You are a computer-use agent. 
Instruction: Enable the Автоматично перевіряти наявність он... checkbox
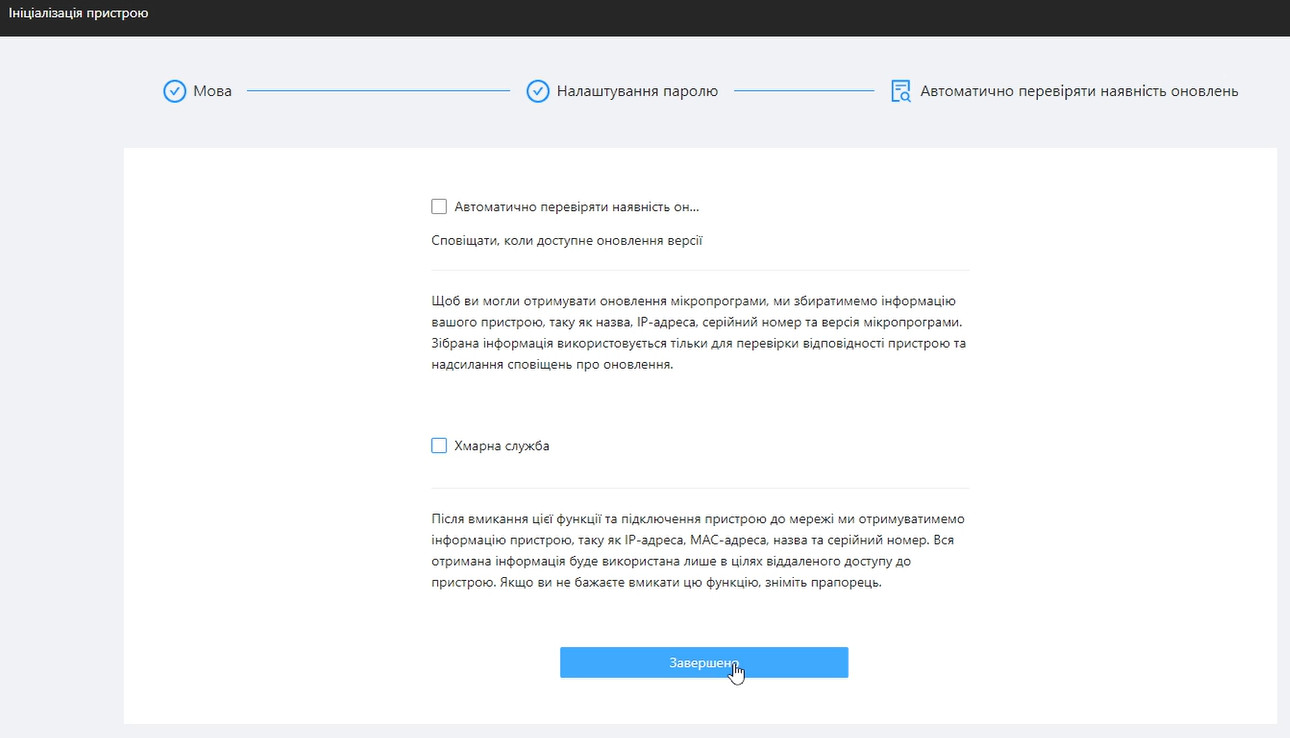click(x=439, y=207)
